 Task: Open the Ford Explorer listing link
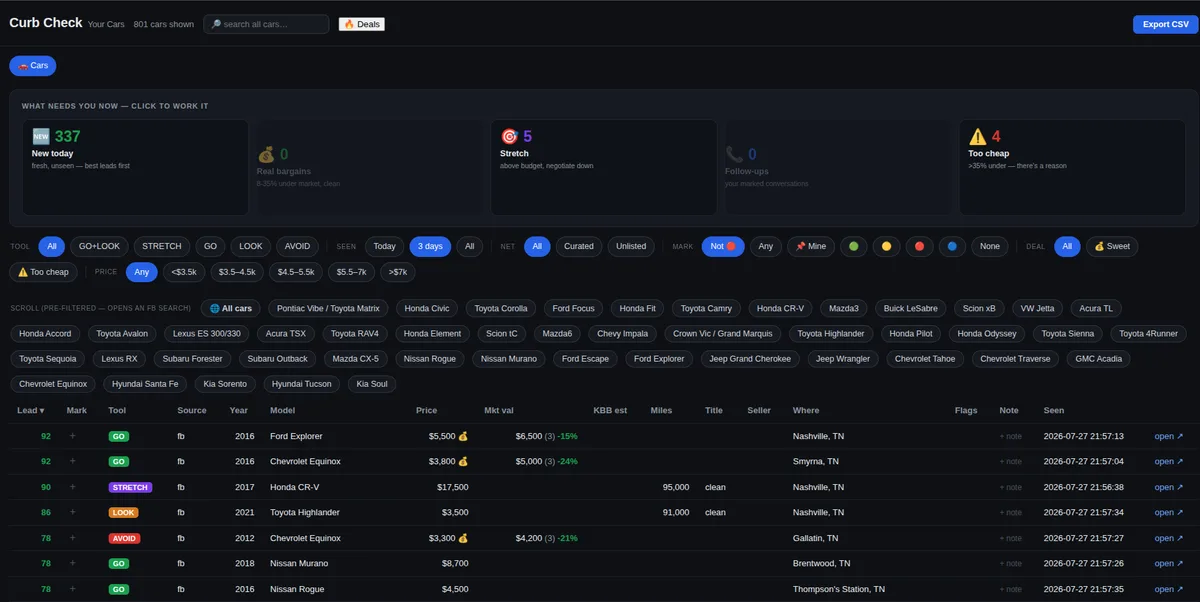(x=1169, y=436)
